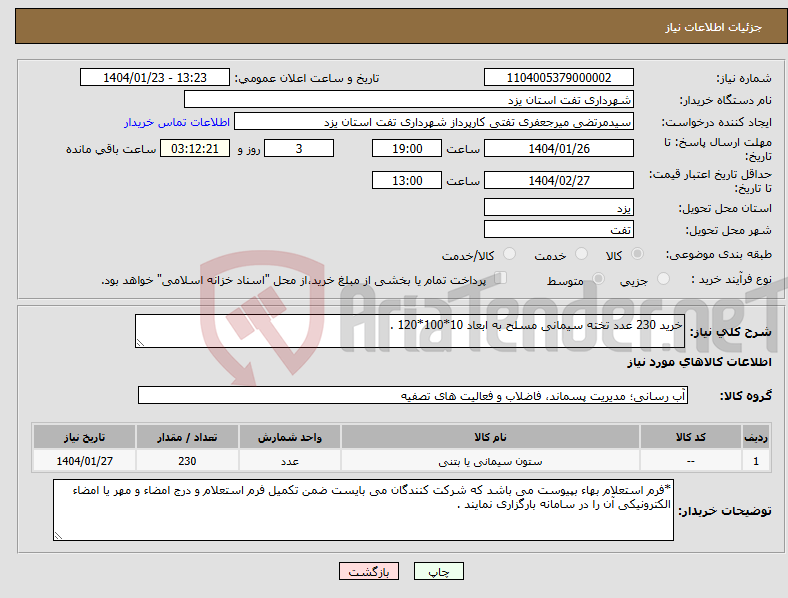Image resolution: width=788 pixels, height=598 pixels.
Task: Click the need date cell 1404/01/27
Action: (x=84, y=461)
